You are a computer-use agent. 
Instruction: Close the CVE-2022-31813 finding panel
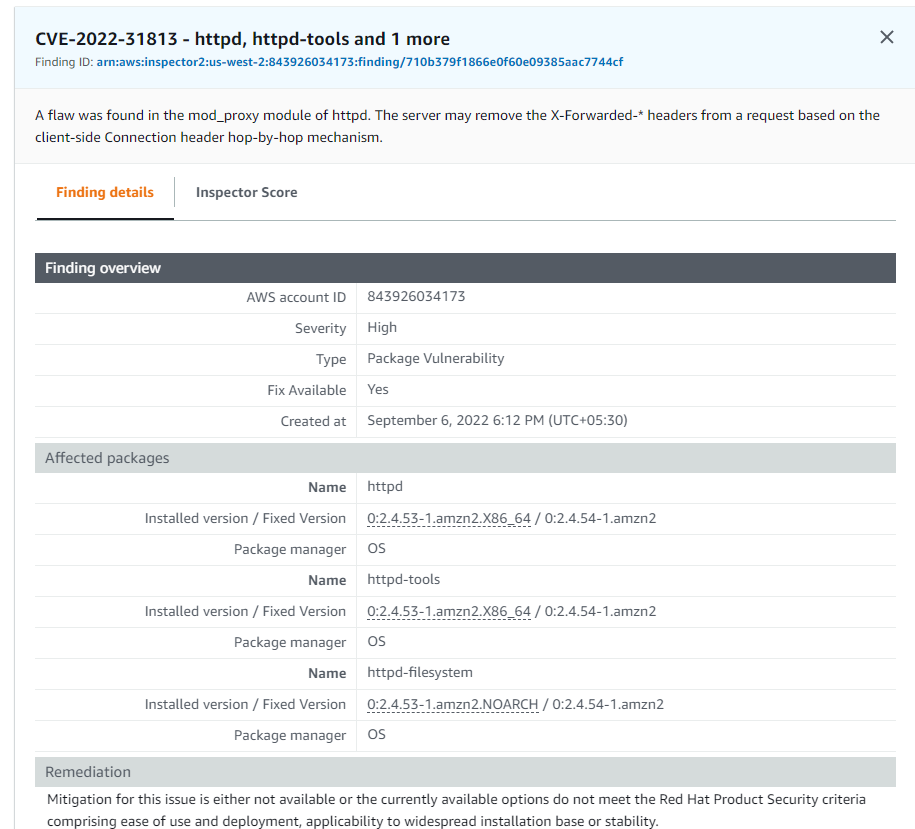886,36
